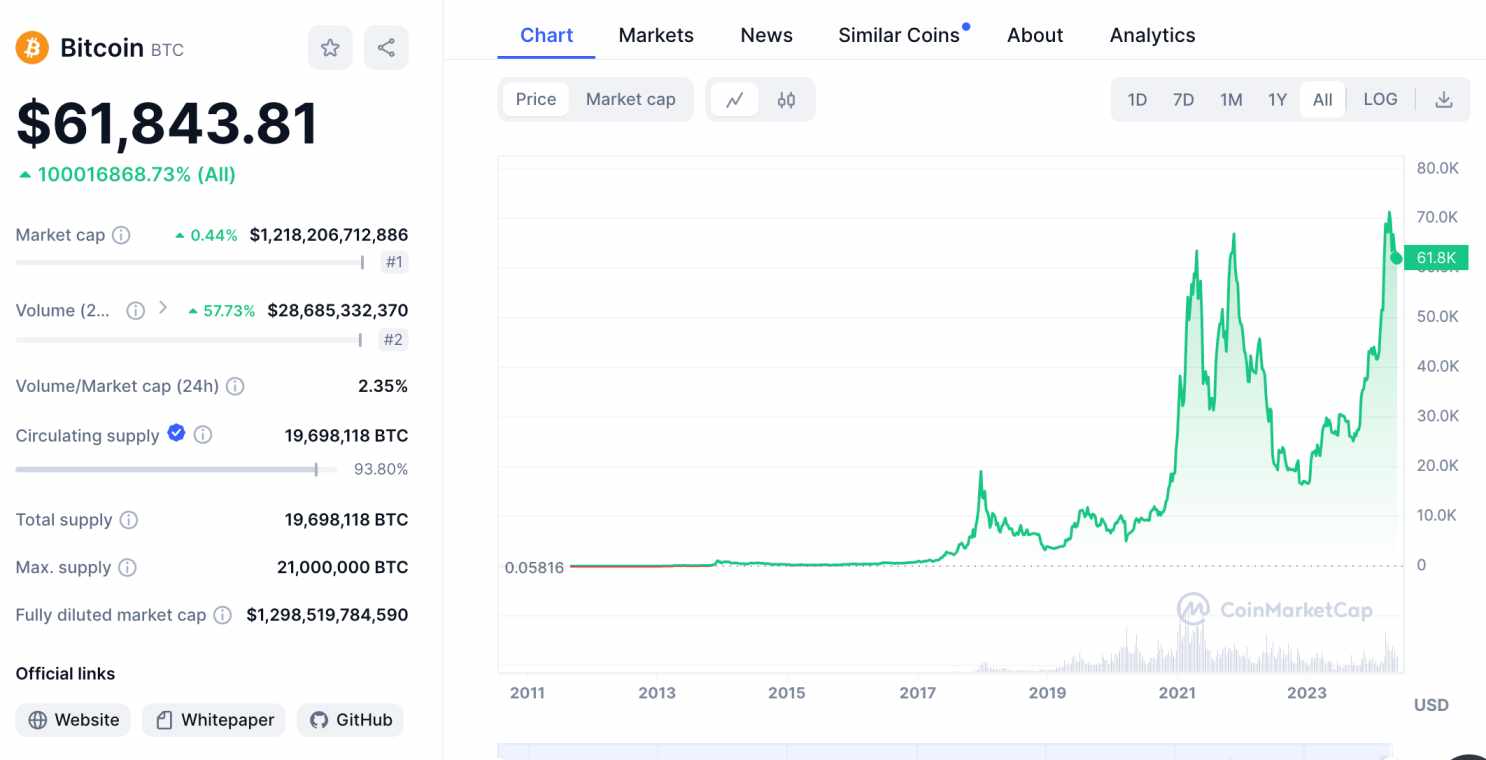Viewport: 1486px width, 760px height.
Task: Click market cap value $1,218,206,712,886
Action: point(329,235)
